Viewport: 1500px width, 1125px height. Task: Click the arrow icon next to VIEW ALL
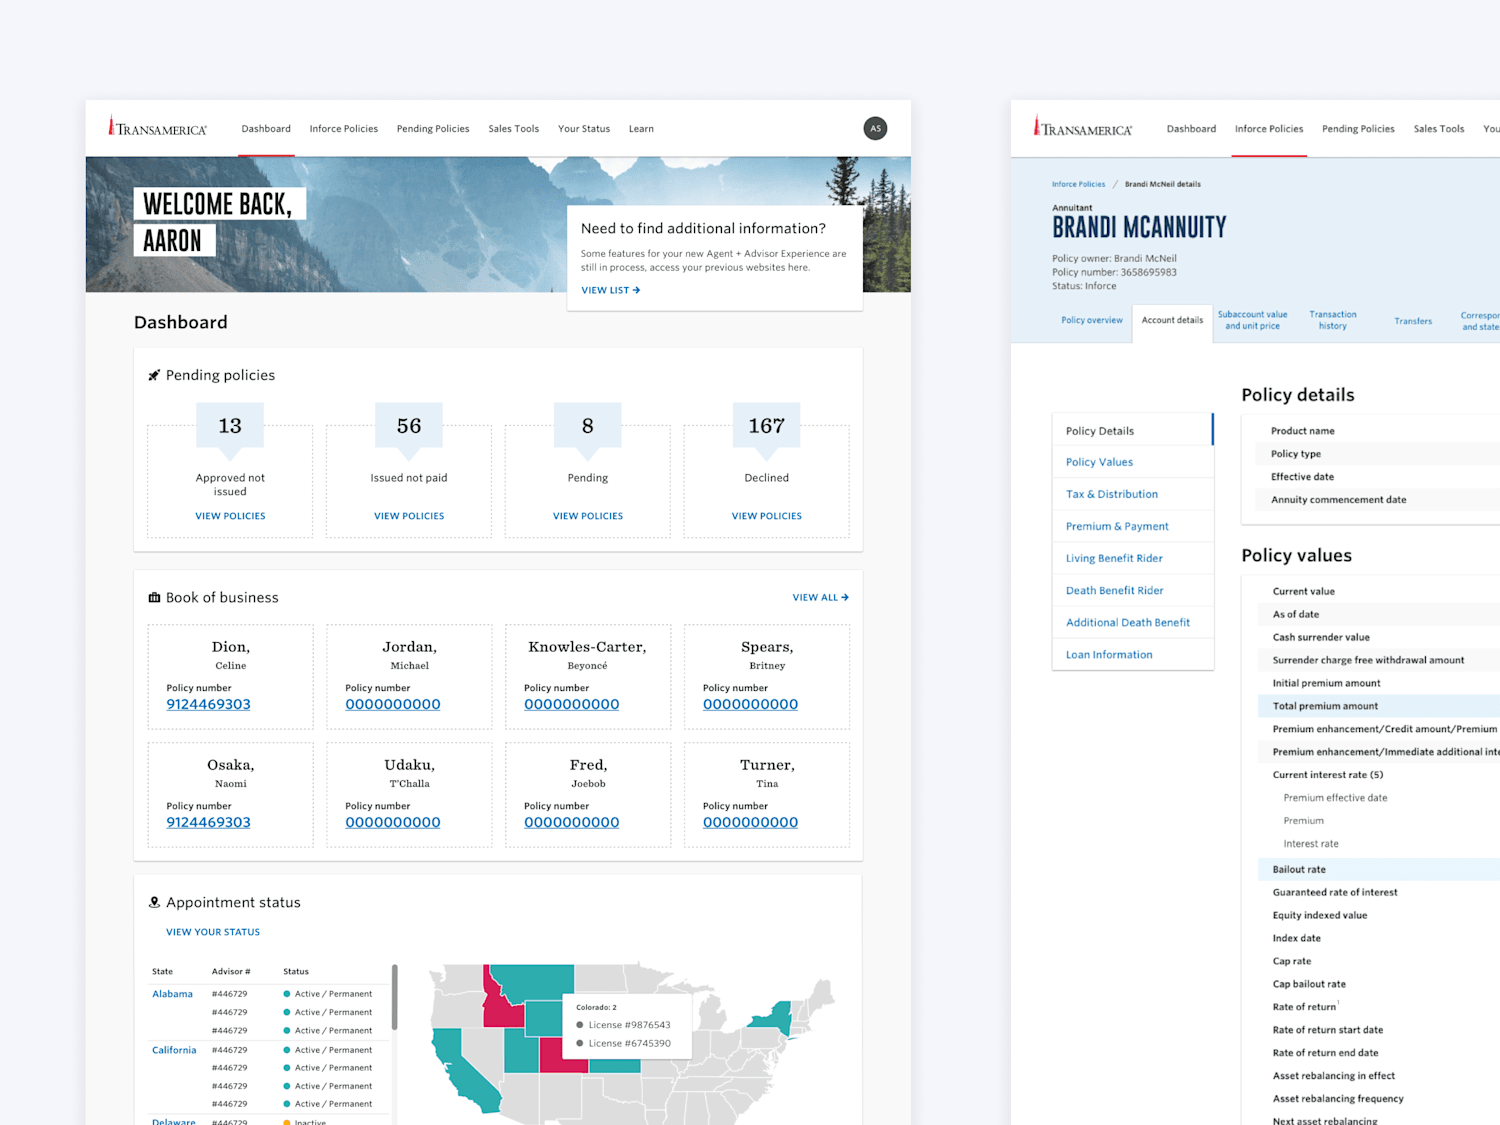tap(845, 597)
